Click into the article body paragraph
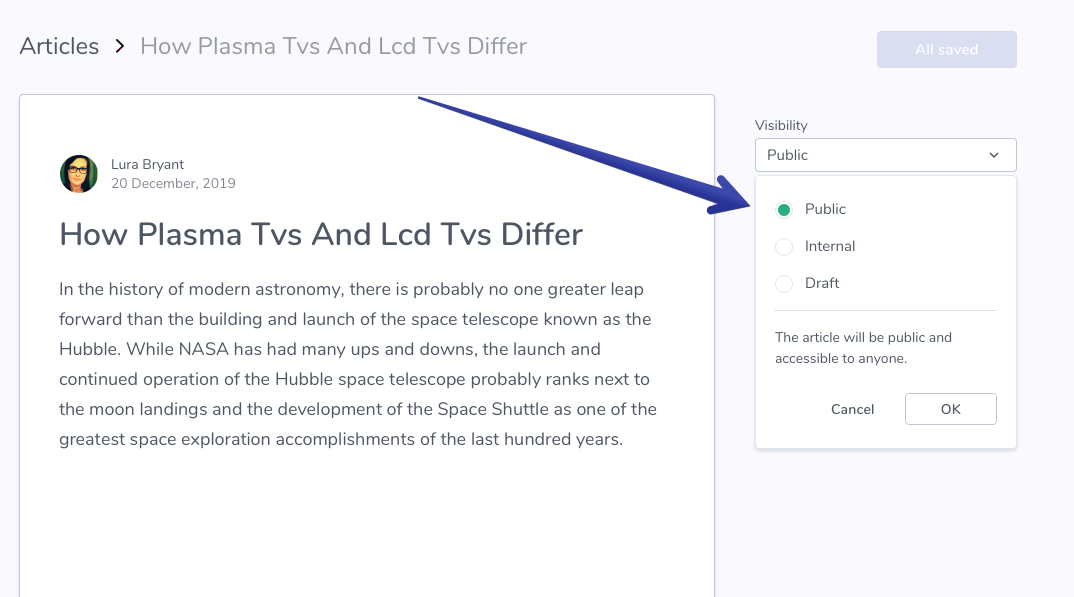The image size is (1074, 597). coord(358,364)
